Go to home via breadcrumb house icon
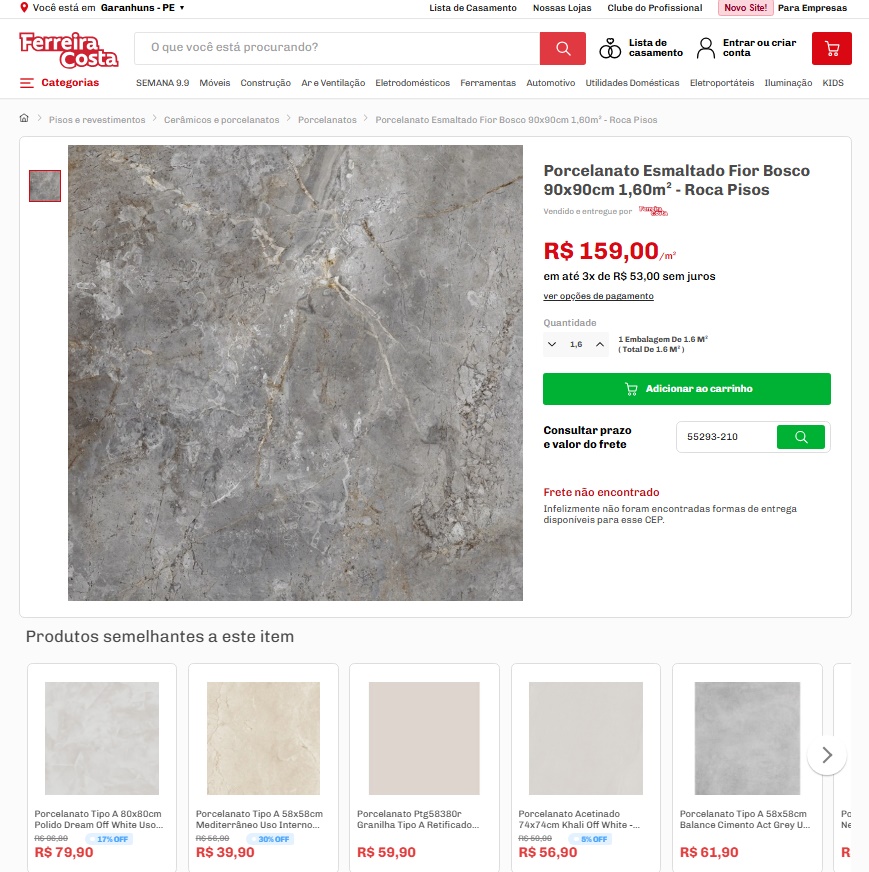This screenshot has width=869, height=872. pyautogui.click(x=24, y=118)
